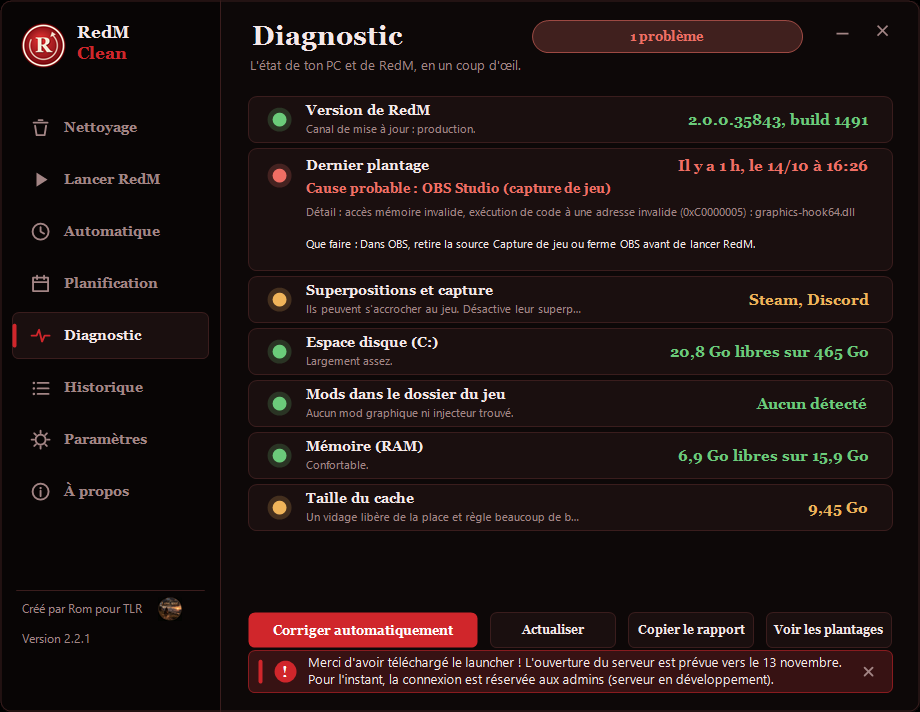Close the RedM Clean window
920x712 pixels.
(x=882, y=31)
